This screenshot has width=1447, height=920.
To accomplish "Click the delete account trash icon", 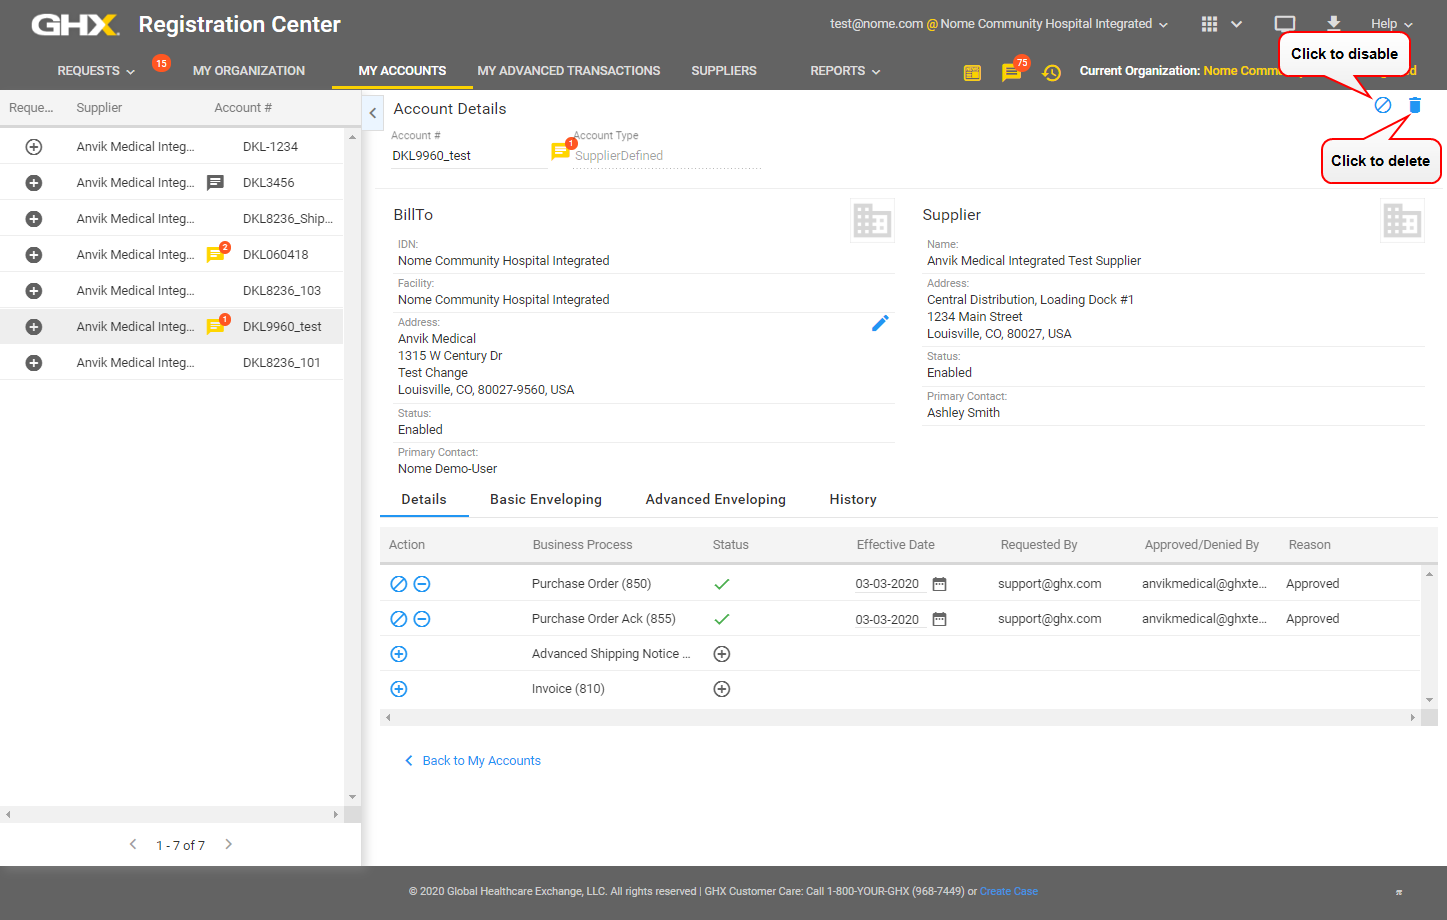I will [x=1414, y=105].
